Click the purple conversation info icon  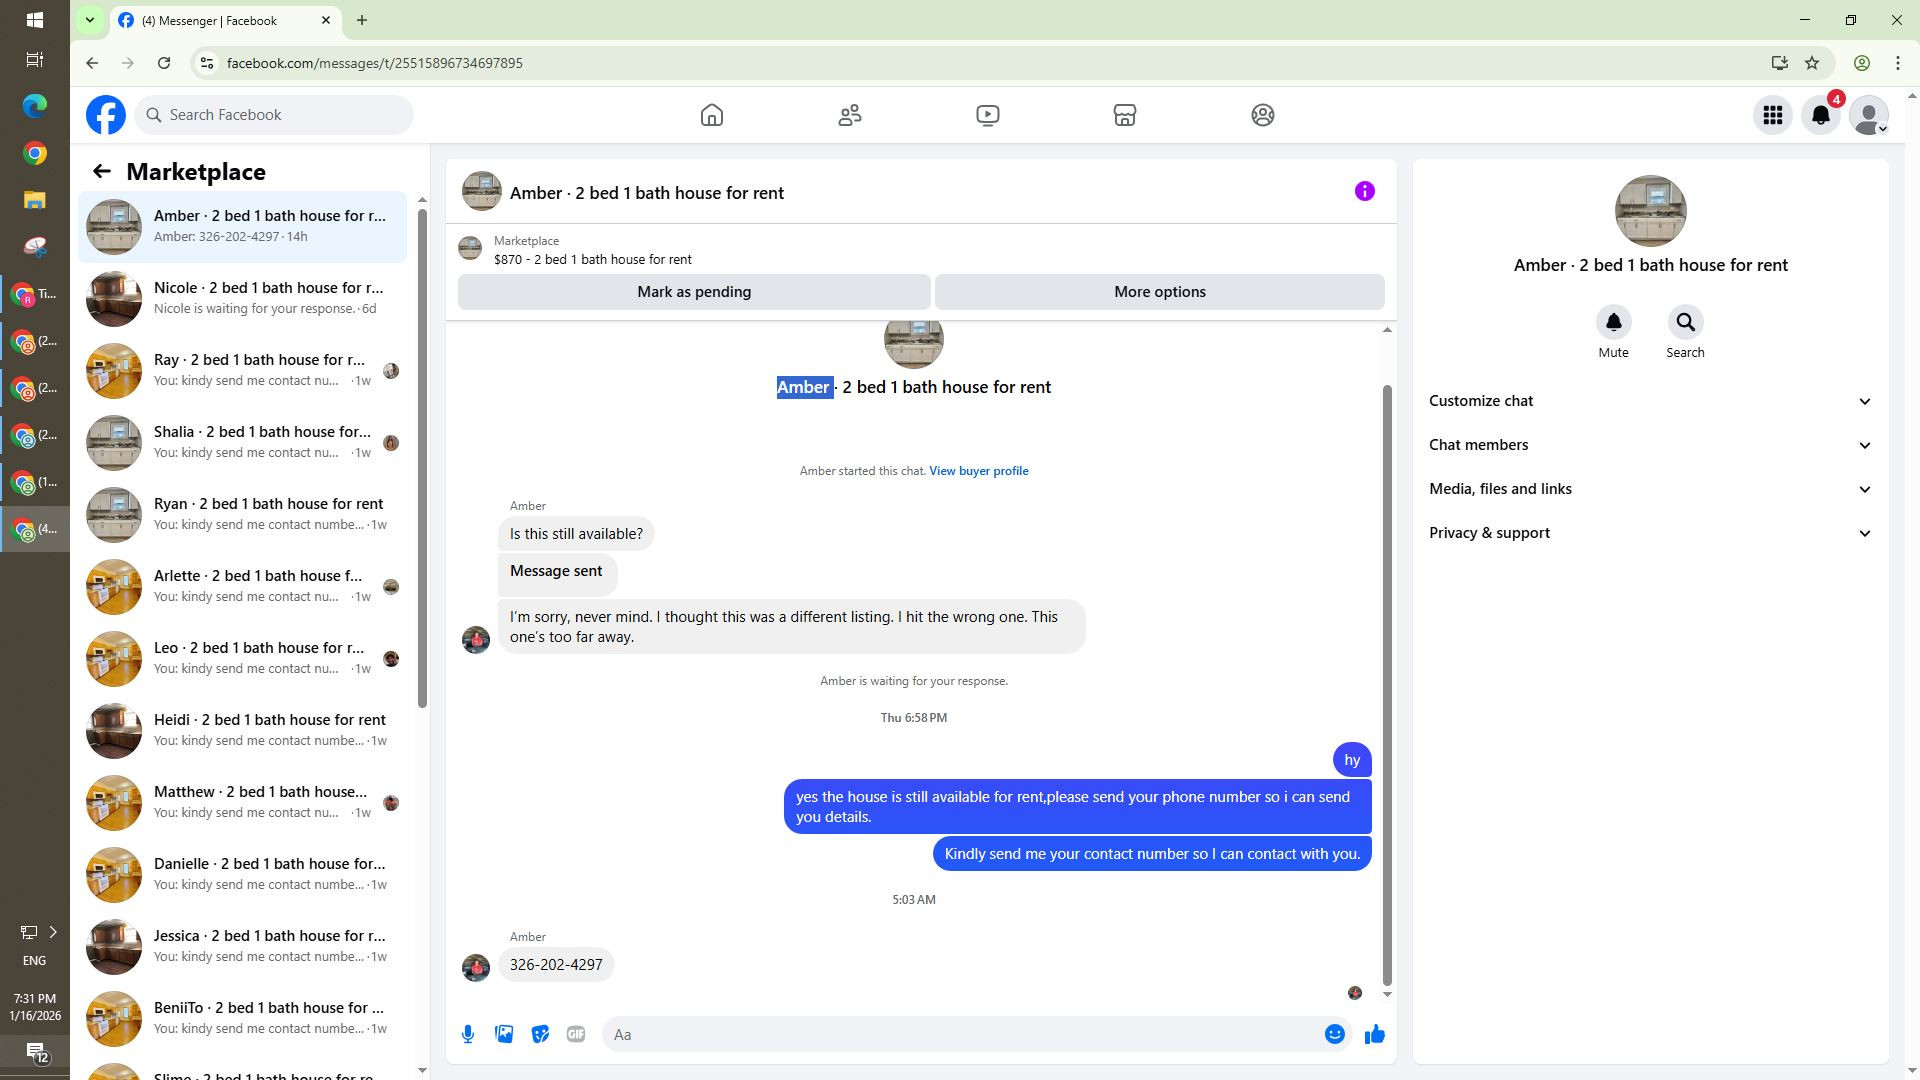(x=1364, y=192)
